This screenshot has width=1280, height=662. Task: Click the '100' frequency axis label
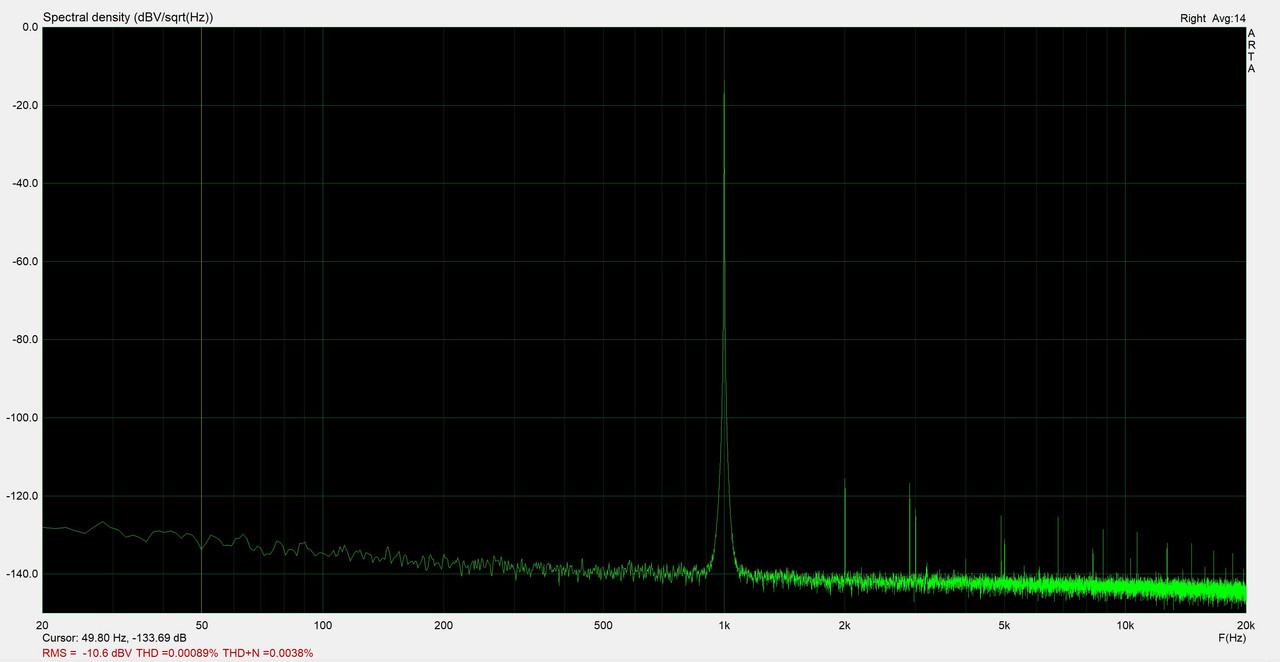pos(323,626)
